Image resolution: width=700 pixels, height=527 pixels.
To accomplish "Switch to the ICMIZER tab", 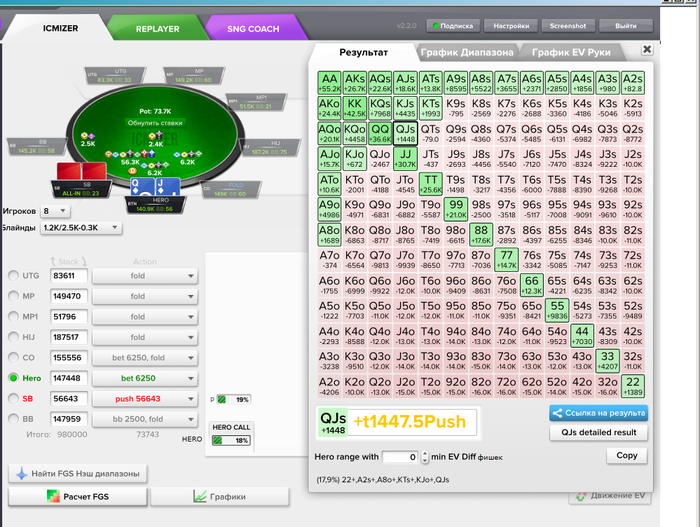I will click(60, 28).
